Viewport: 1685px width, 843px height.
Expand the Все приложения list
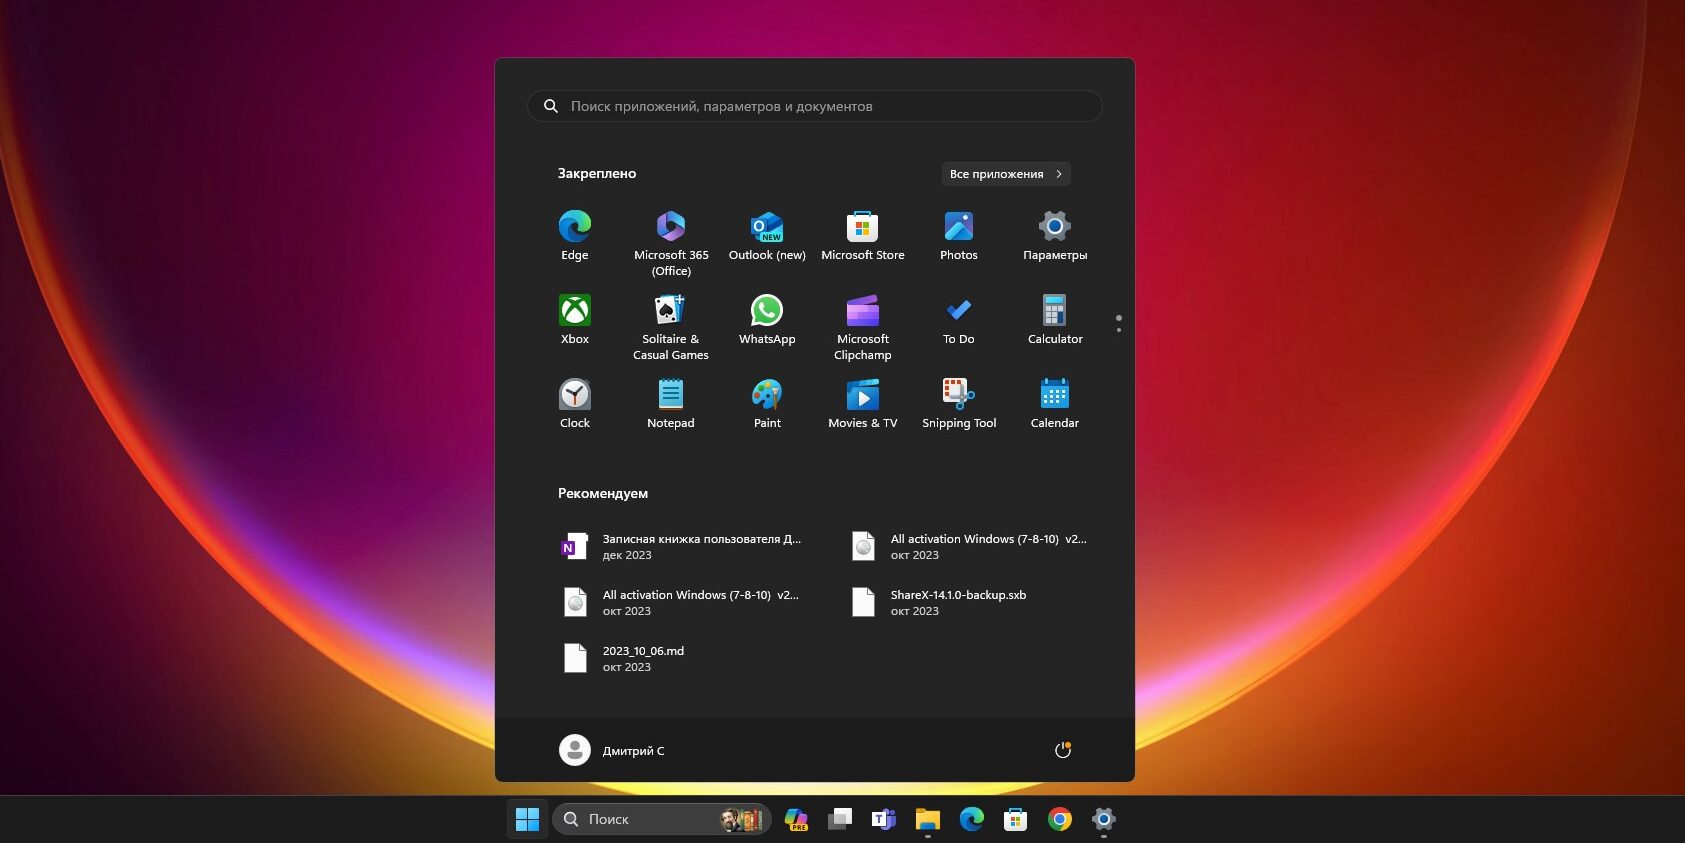coord(1005,174)
